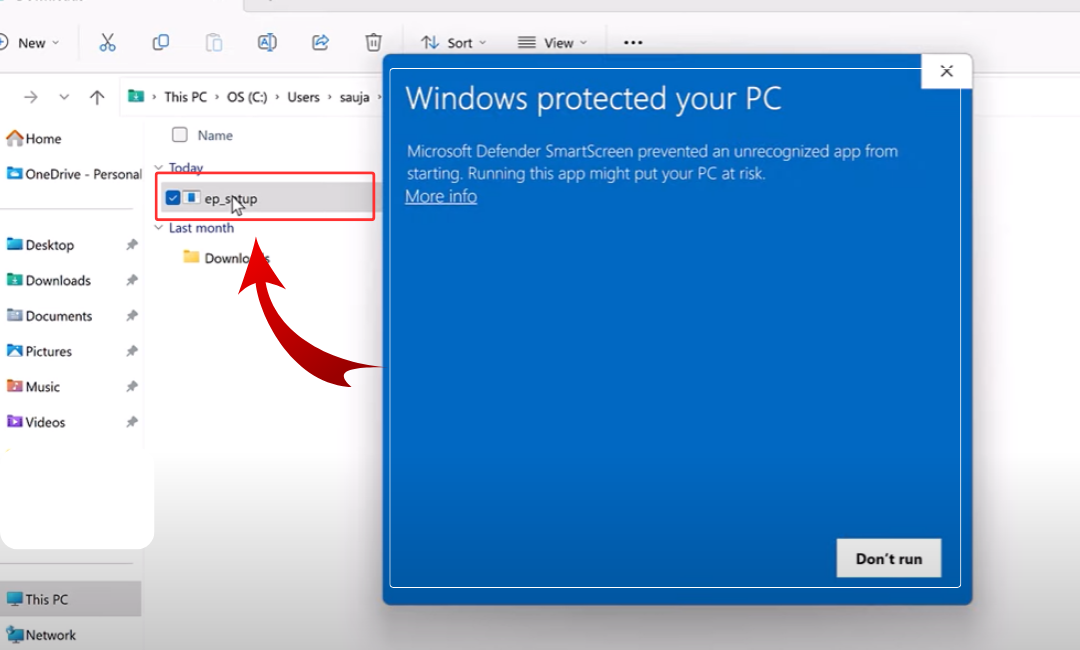Click the Rename icon in toolbar
The width and height of the screenshot is (1080, 650).
tap(267, 42)
